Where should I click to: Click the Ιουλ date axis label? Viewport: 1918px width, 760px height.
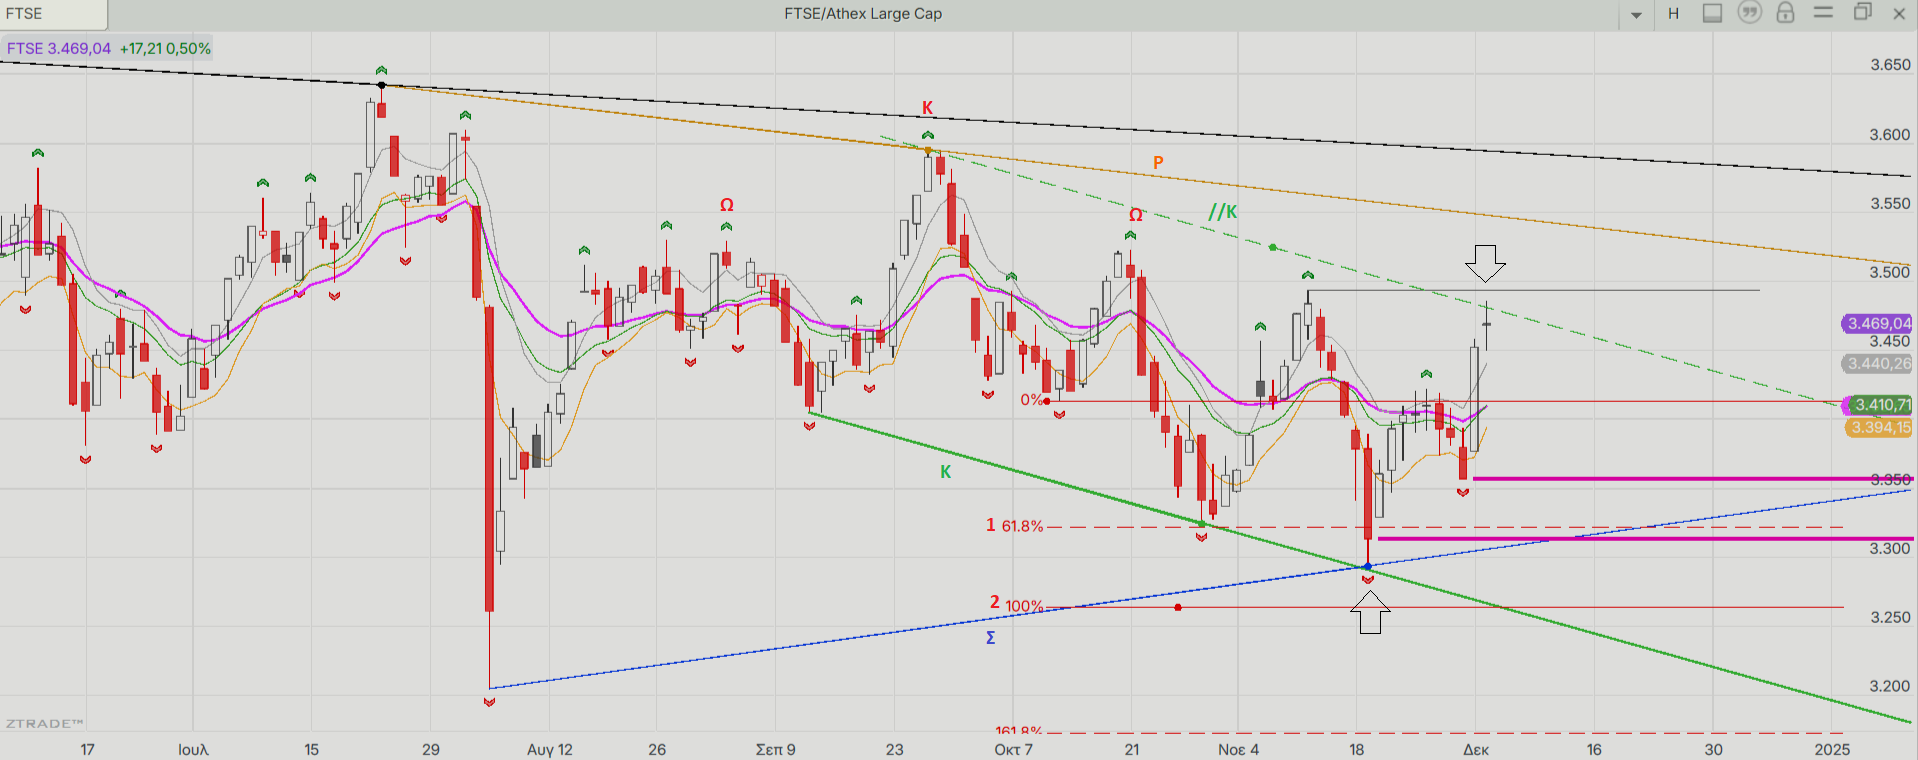[193, 749]
